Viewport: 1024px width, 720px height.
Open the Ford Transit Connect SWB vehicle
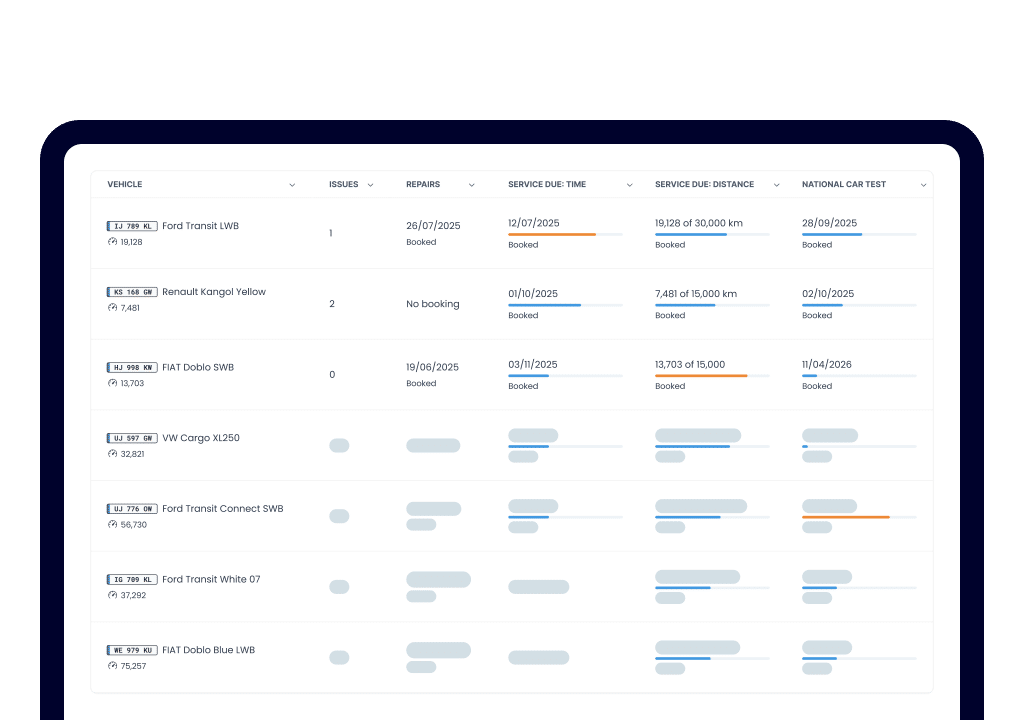click(x=223, y=509)
